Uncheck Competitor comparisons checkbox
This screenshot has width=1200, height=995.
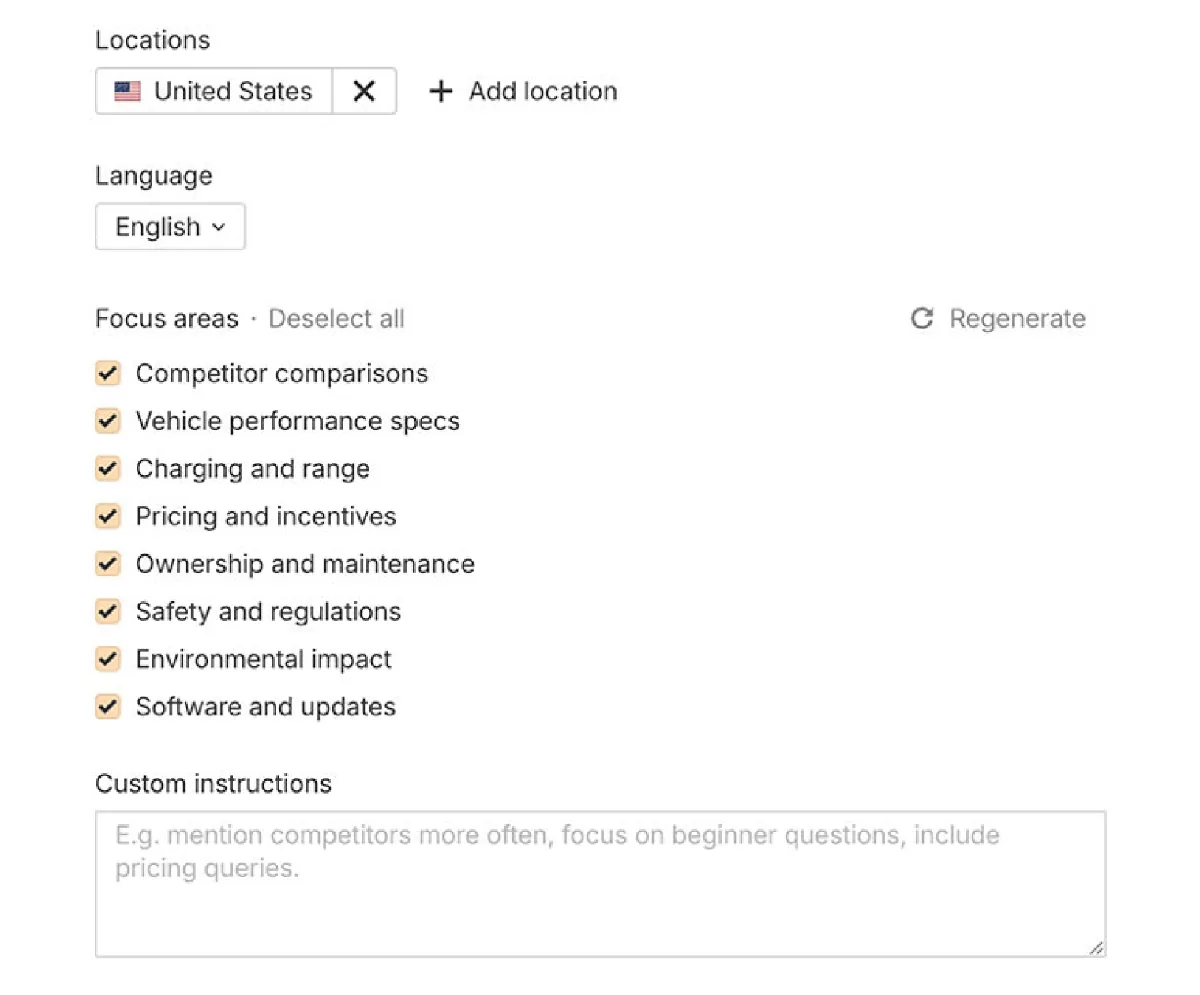point(107,374)
